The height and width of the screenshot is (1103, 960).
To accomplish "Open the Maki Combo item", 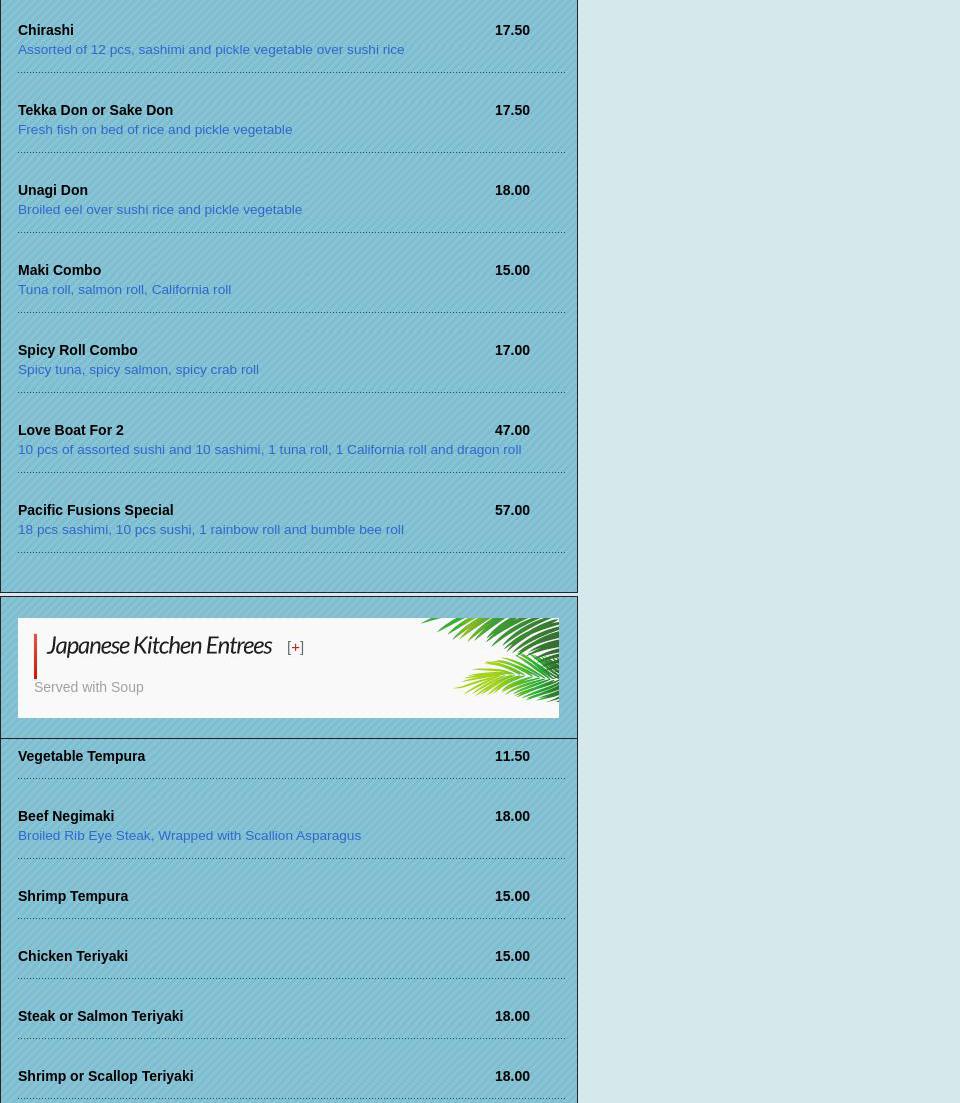I will click(x=59, y=270).
